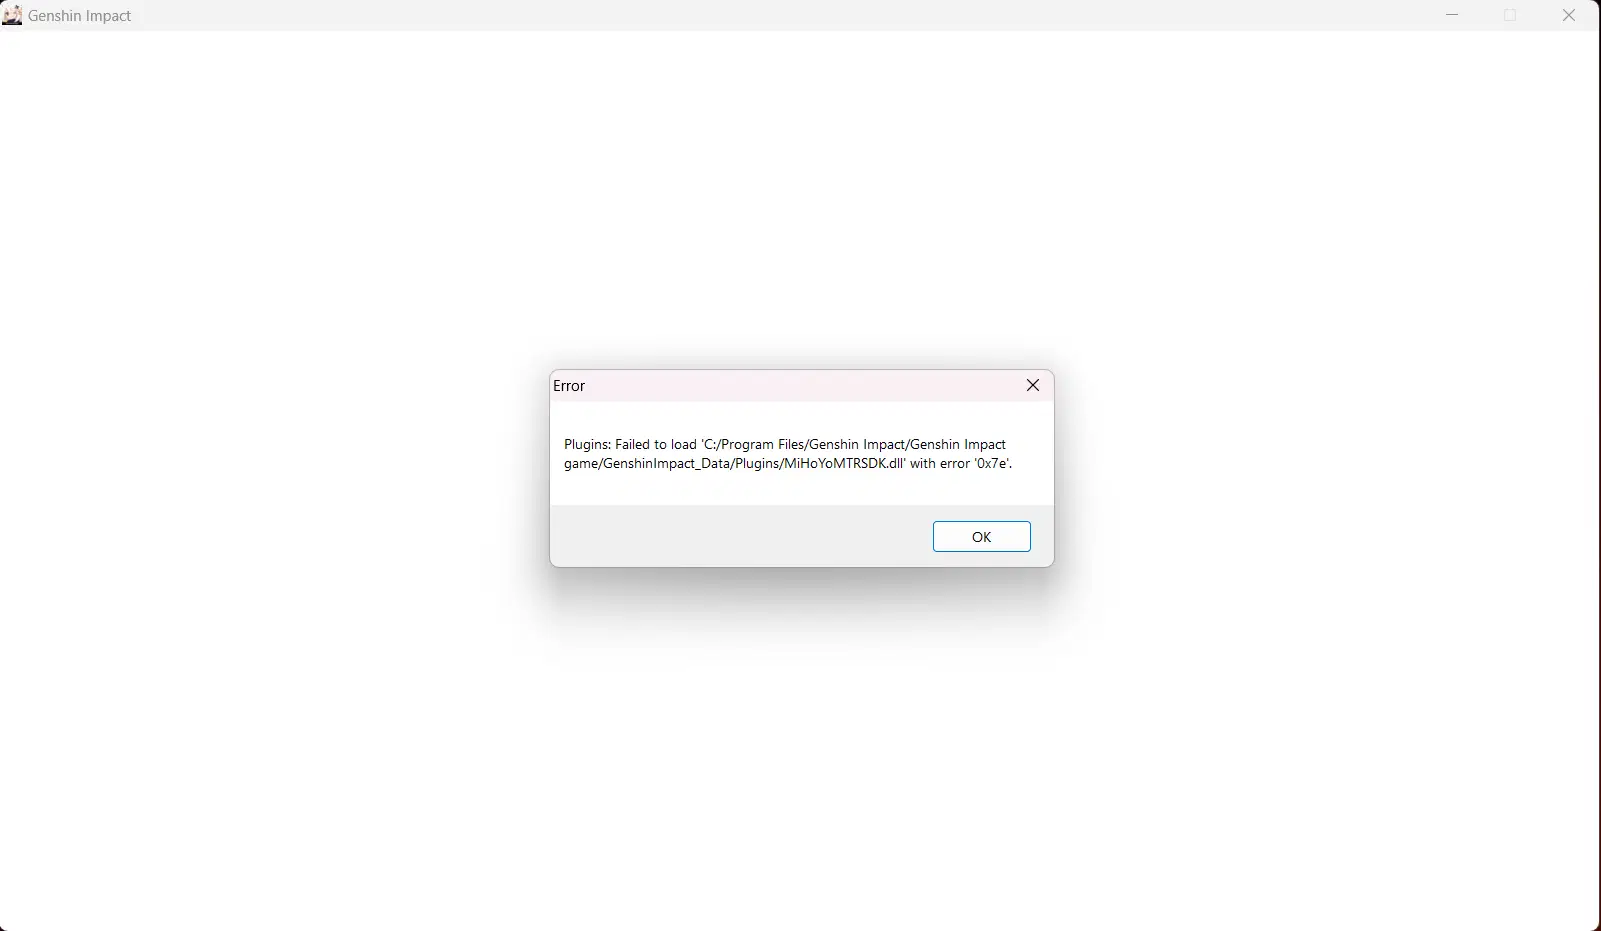
Task: Select the "Plugins:" word in the message
Action: (x=587, y=444)
